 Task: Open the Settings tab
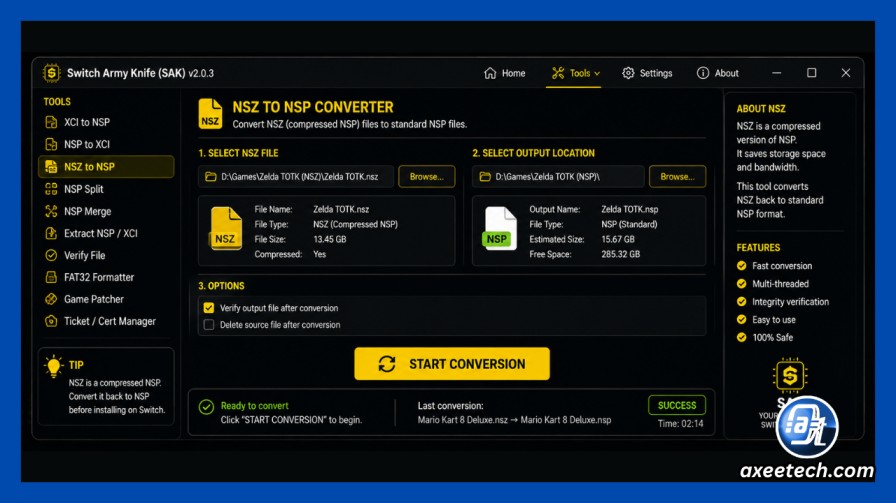[x=647, y=73]
